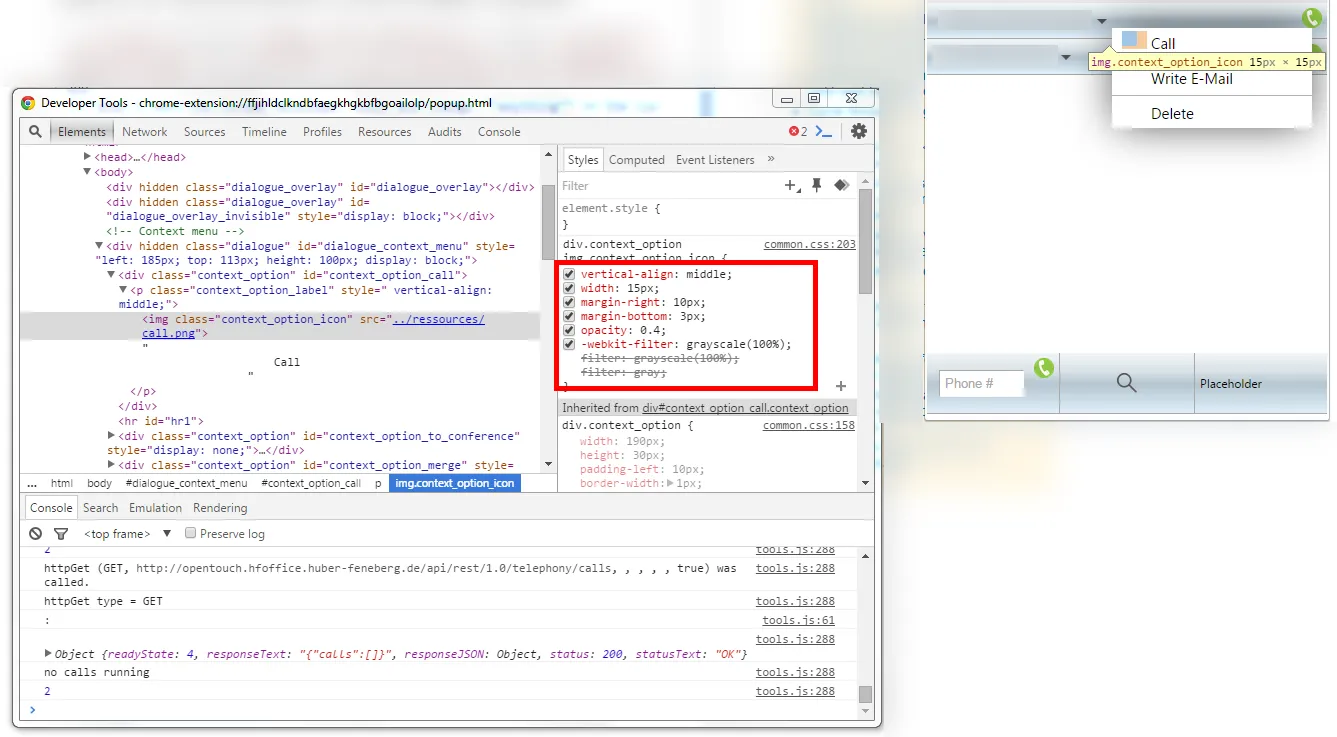Open the Audits panel tab
This screenshot has width=1337, height=737.
click(445, 132)
